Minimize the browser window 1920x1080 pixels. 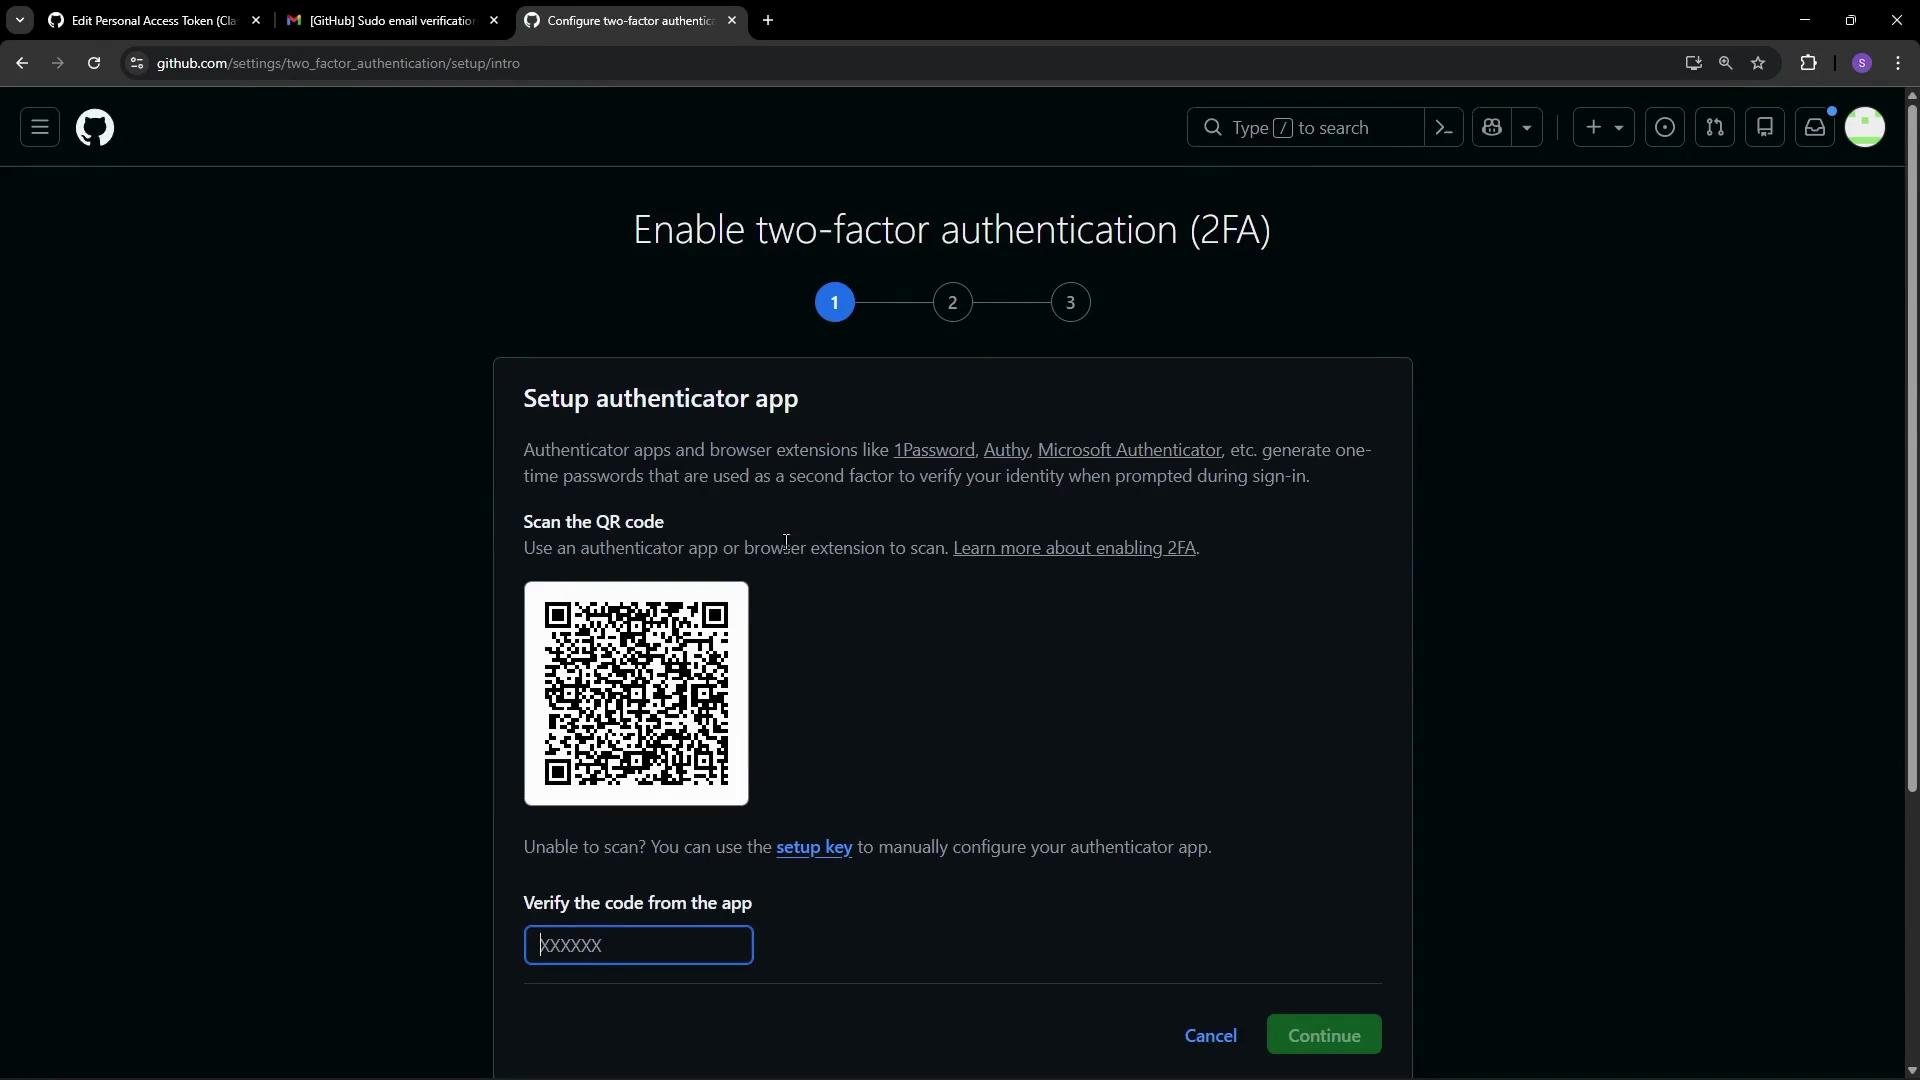(1805, 20)
